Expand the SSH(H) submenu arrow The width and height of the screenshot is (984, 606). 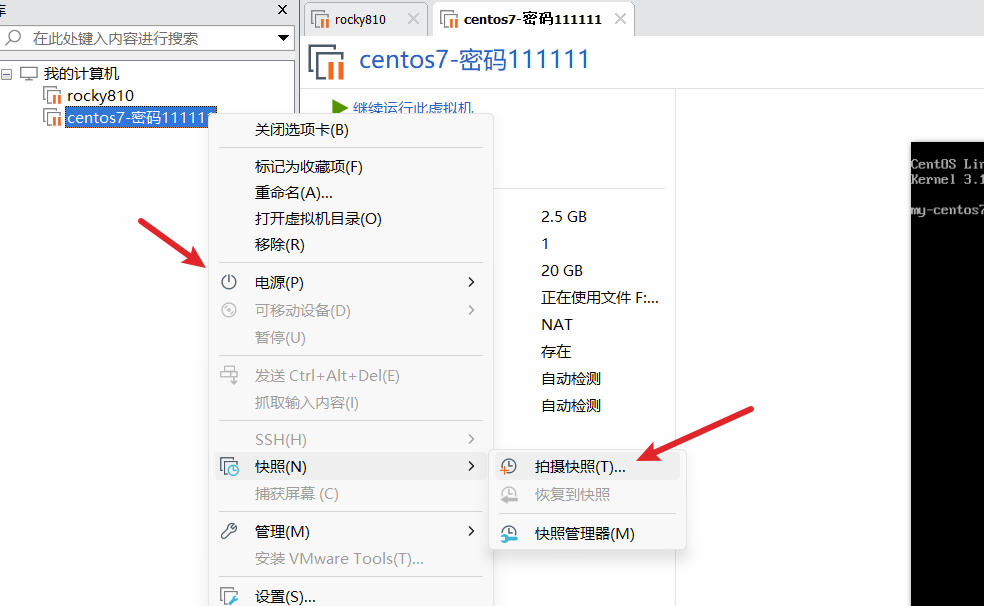point(471,439)
